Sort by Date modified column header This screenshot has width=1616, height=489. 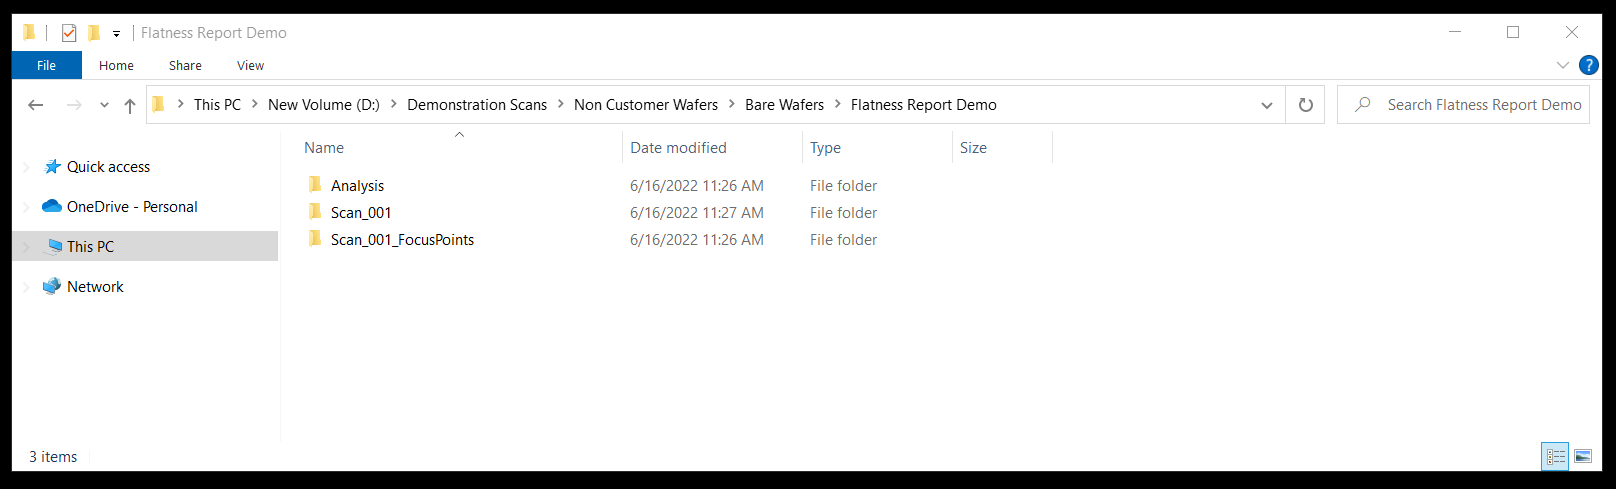coord(678,148)
